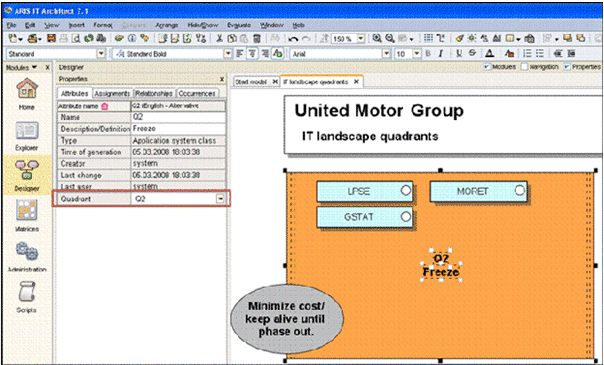The image size is (604, 365).
Task: Select the LPSE application box
Action: (364, 191)
